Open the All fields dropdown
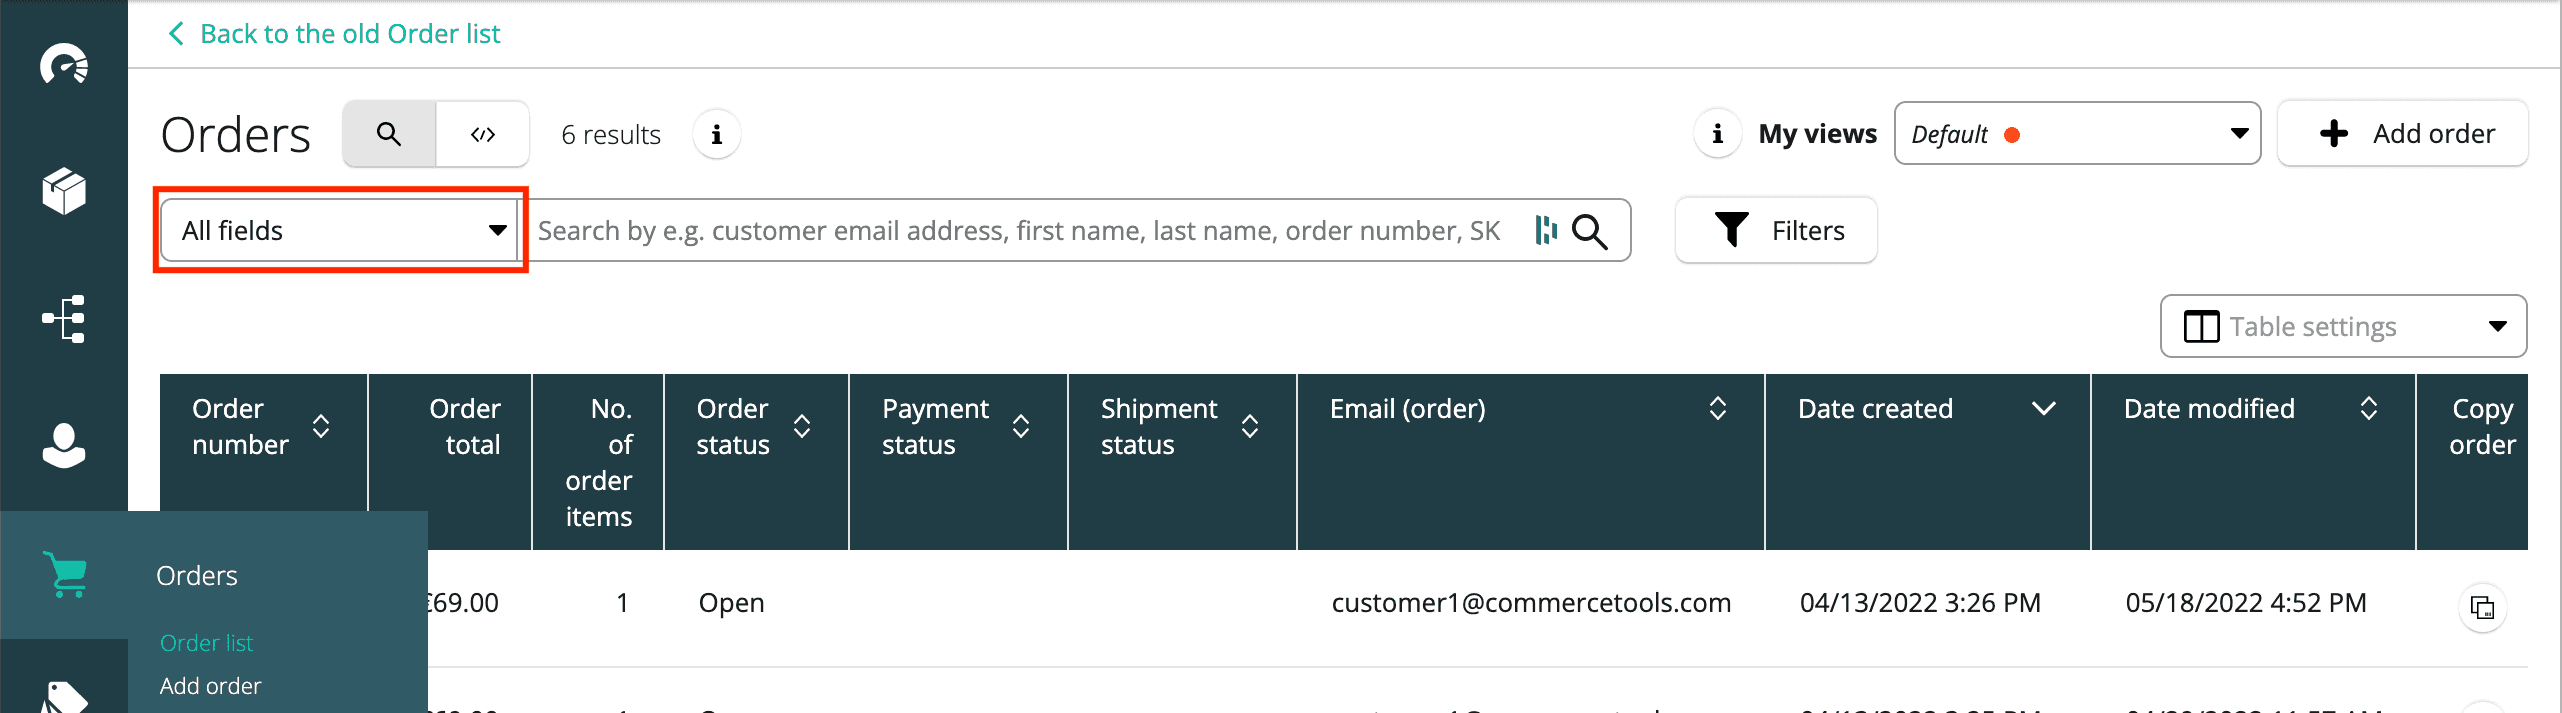The height and width of the screenshot is (713, 2562). click(340, 231)
